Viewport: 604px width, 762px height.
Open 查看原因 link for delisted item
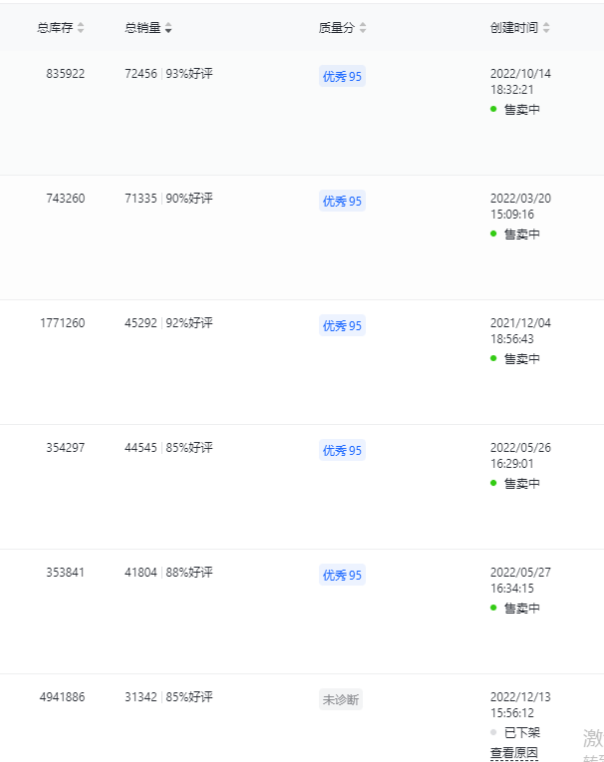point(514,752)
